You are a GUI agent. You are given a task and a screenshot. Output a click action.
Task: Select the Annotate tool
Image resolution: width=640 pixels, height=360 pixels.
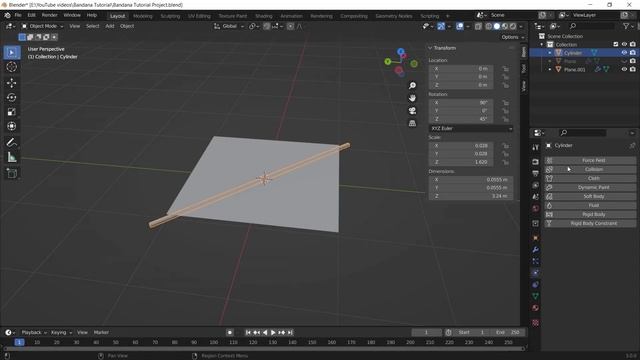pyautogui.click(x=11, y=142)
